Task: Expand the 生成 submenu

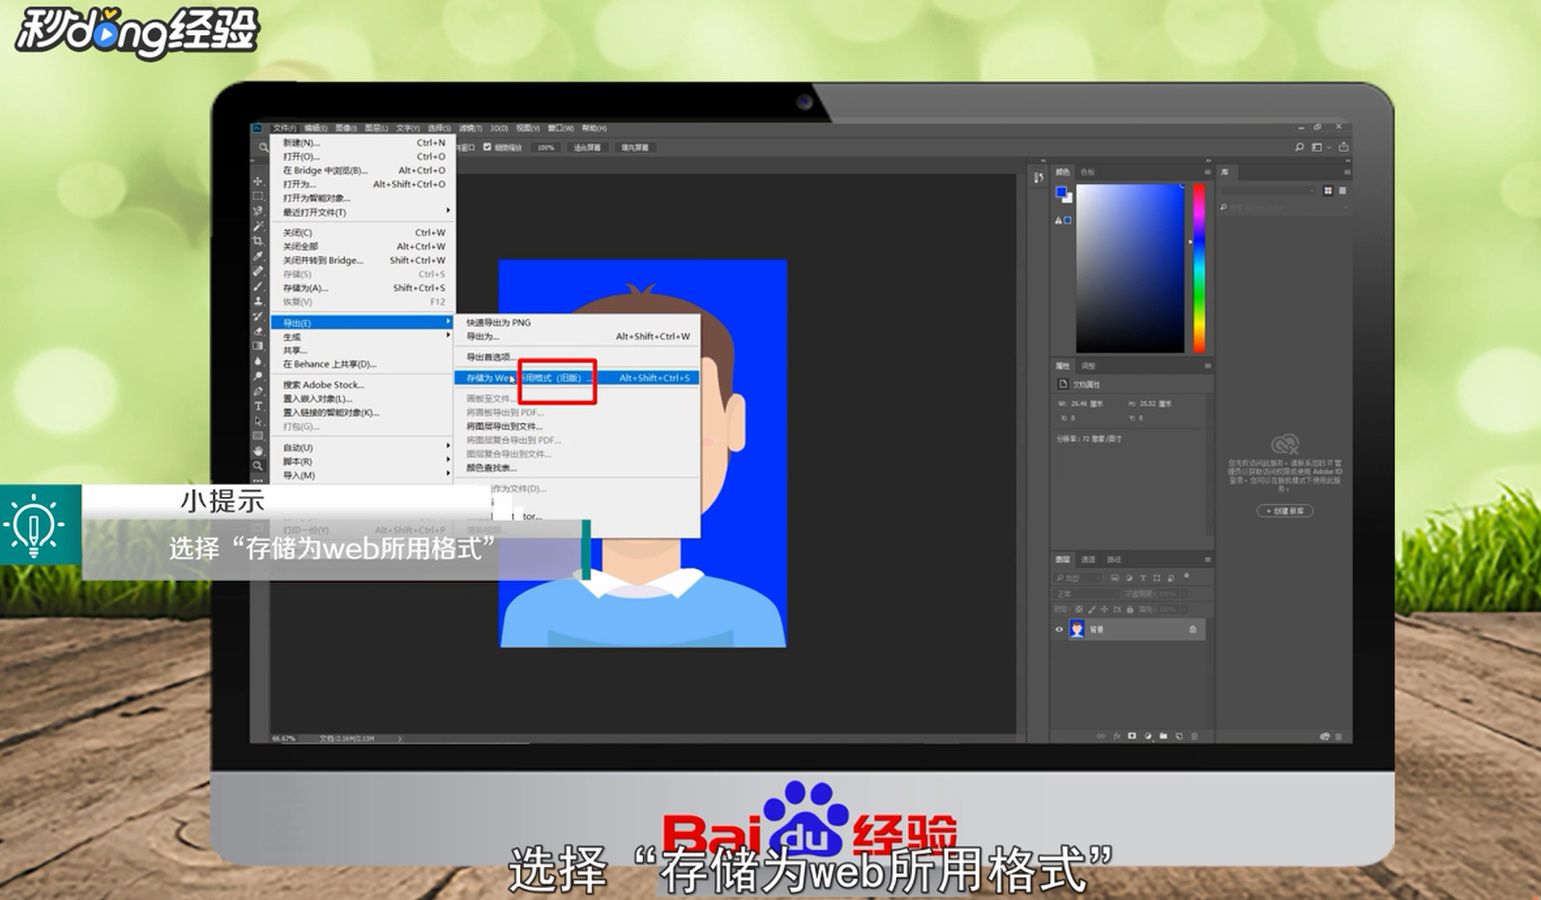Action: pos(448,335)
